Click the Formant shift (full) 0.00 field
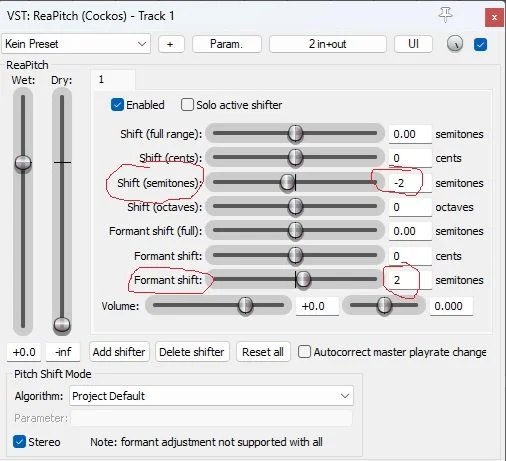This screenshot has width=506, height=461. pos(410,231)
